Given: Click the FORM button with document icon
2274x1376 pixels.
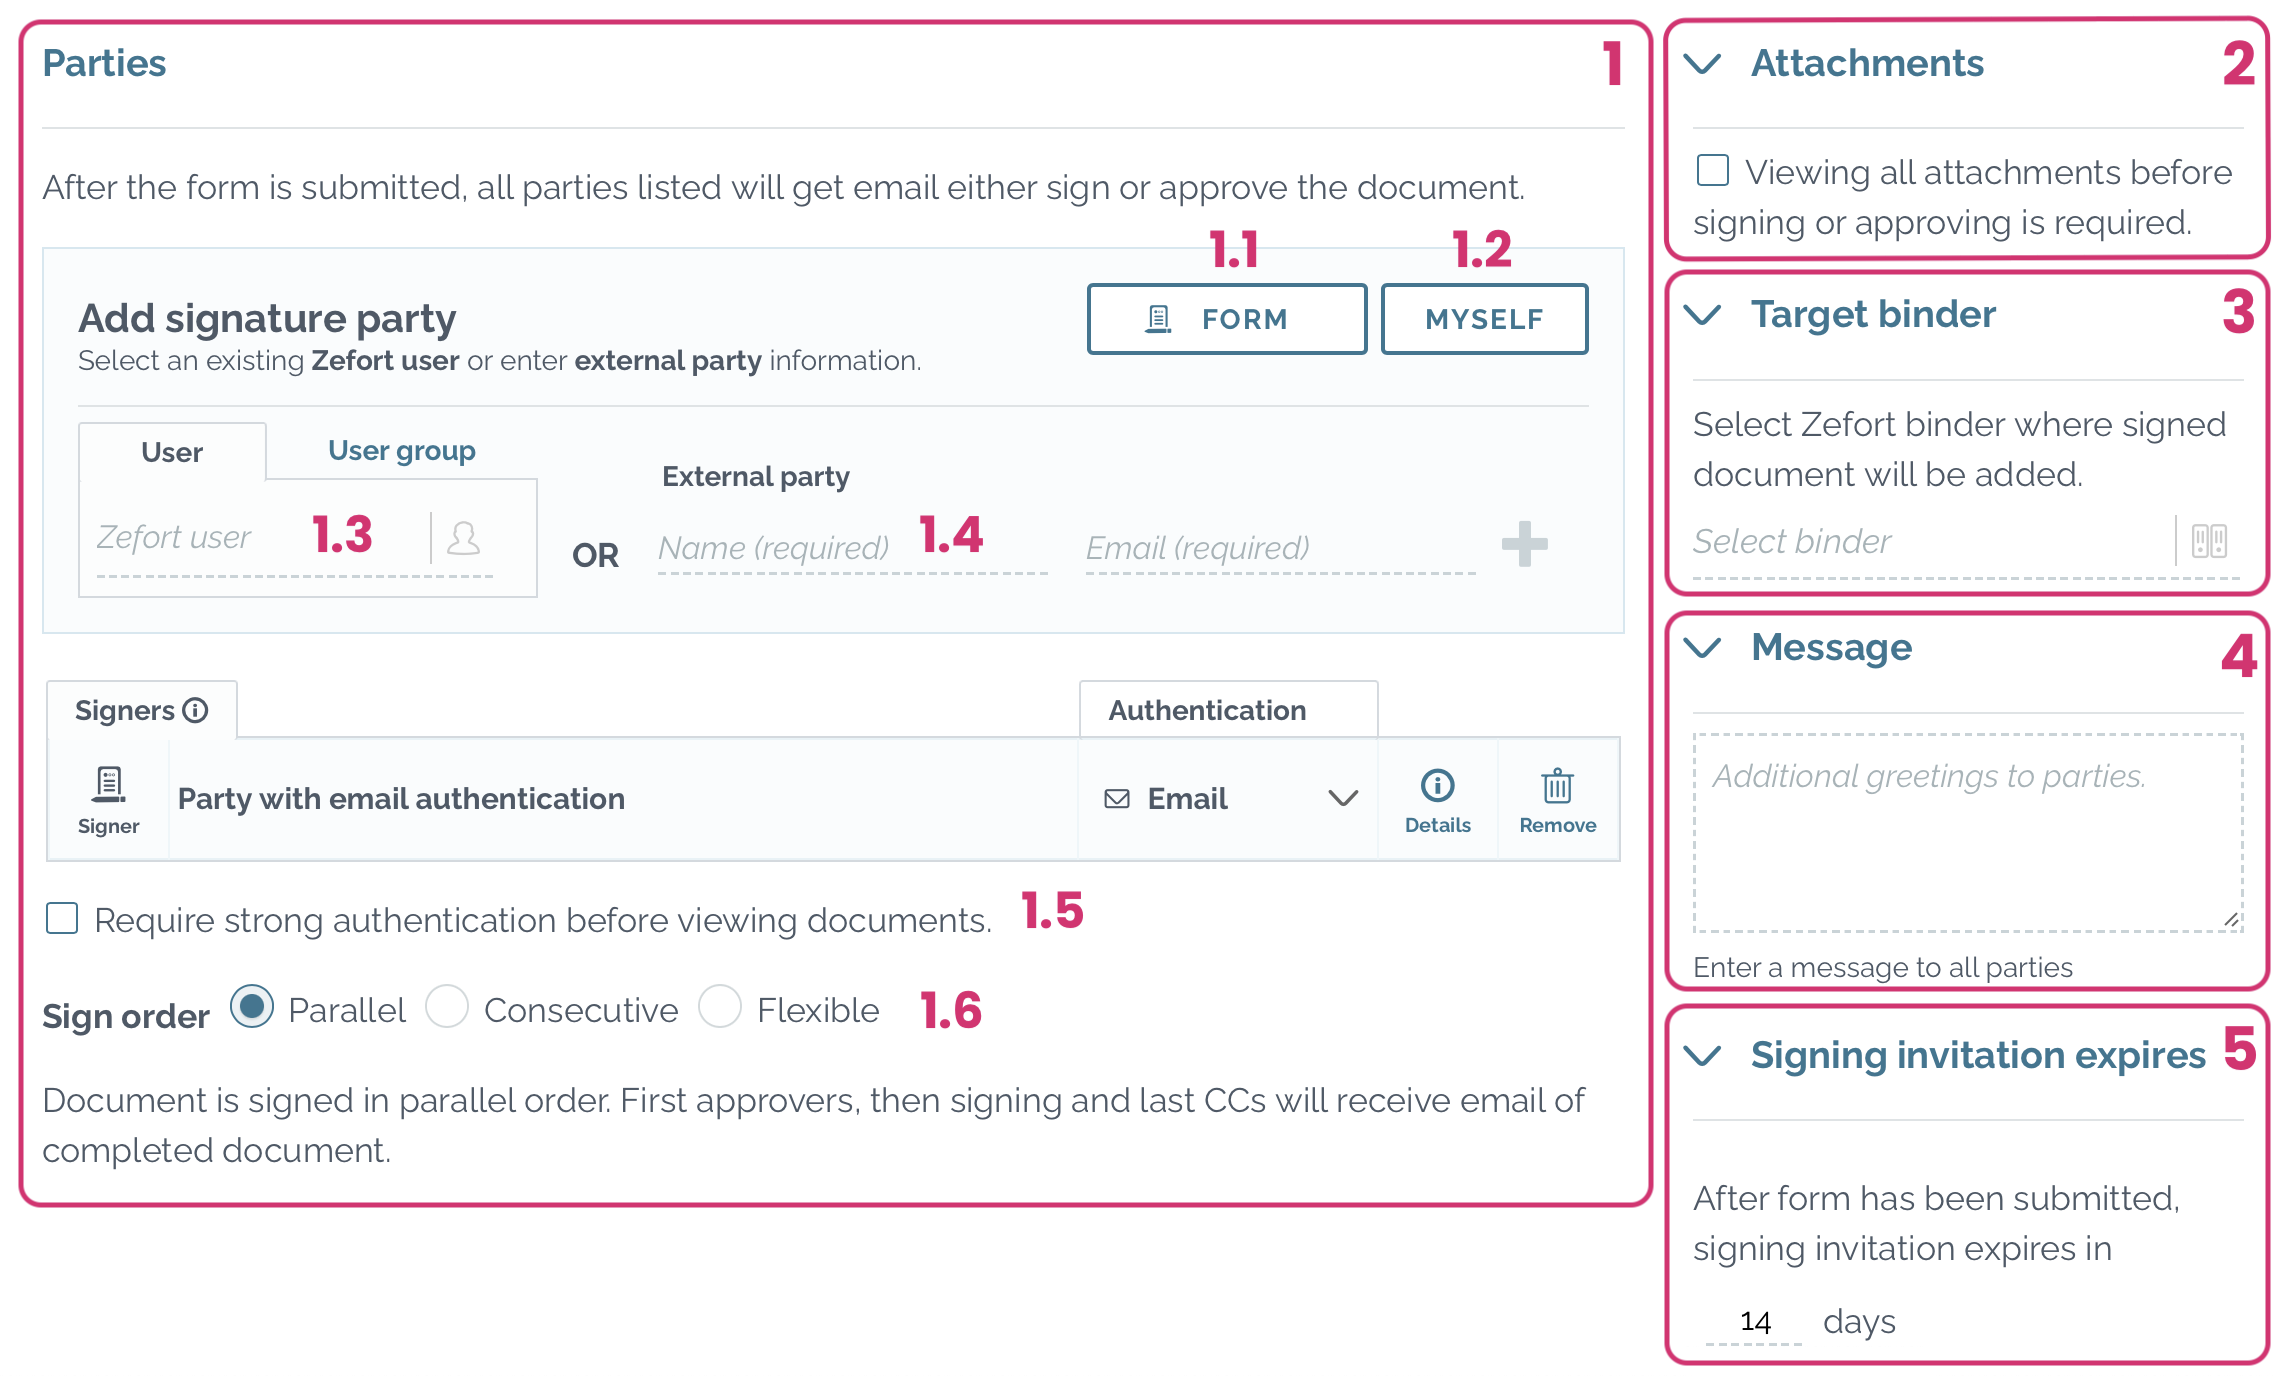Looking at the screenshot, I should pyautogui.click(x=1226, y=319).
